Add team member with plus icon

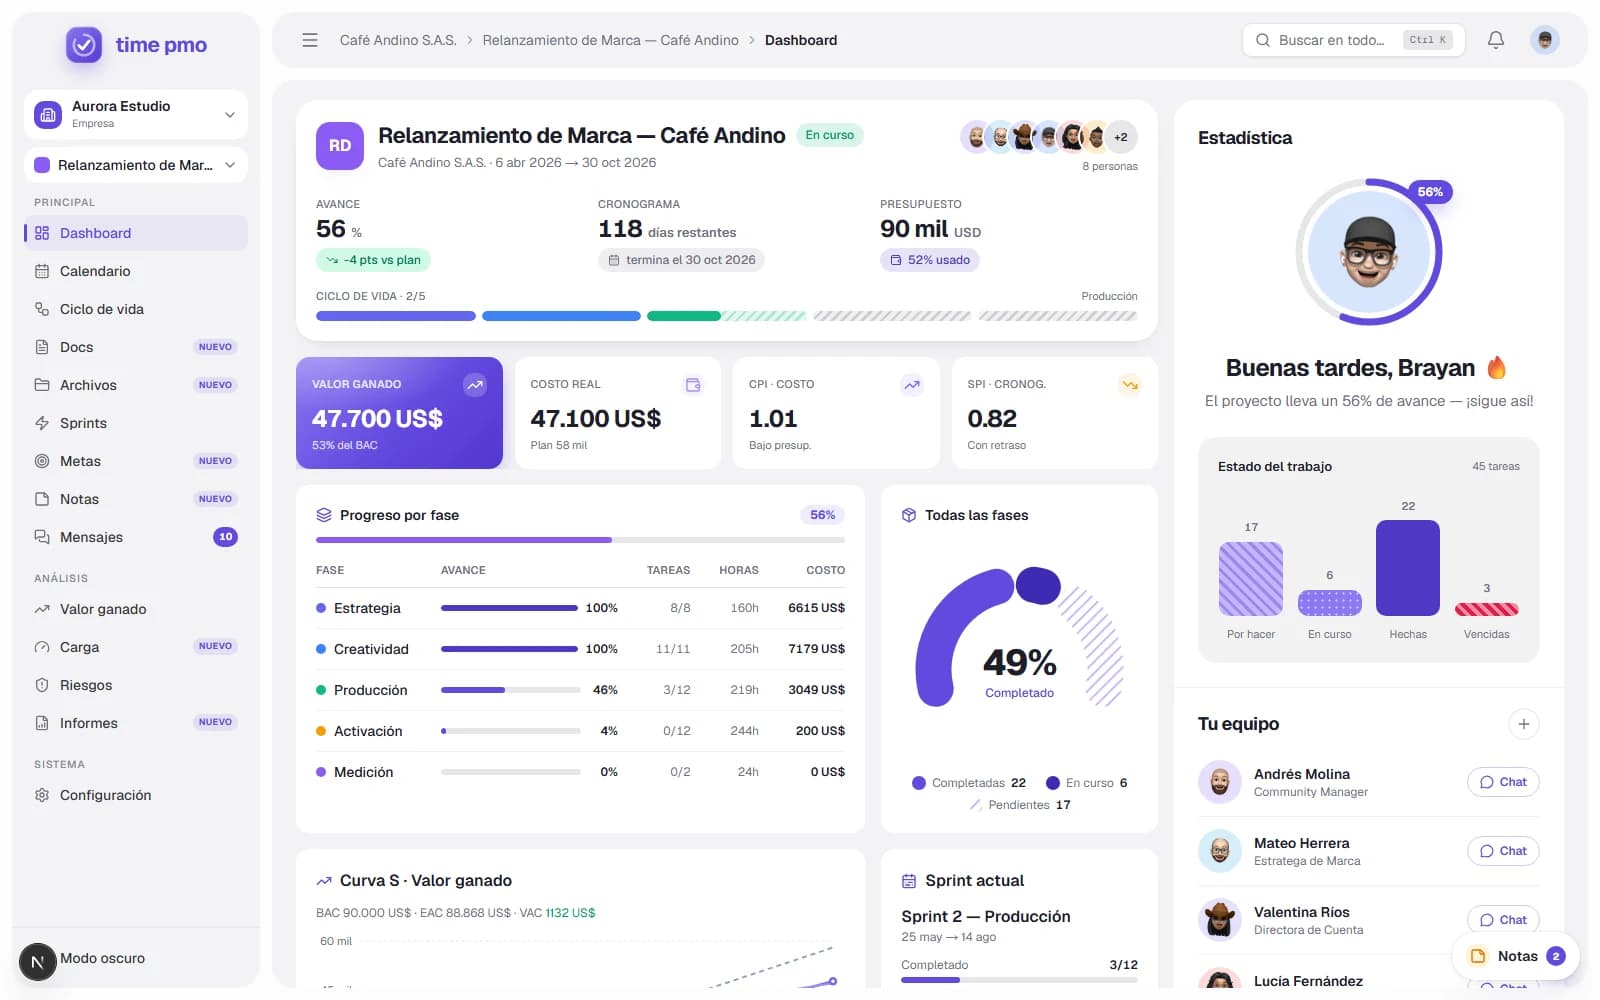pyautogui.click(x=1524, y=724)
